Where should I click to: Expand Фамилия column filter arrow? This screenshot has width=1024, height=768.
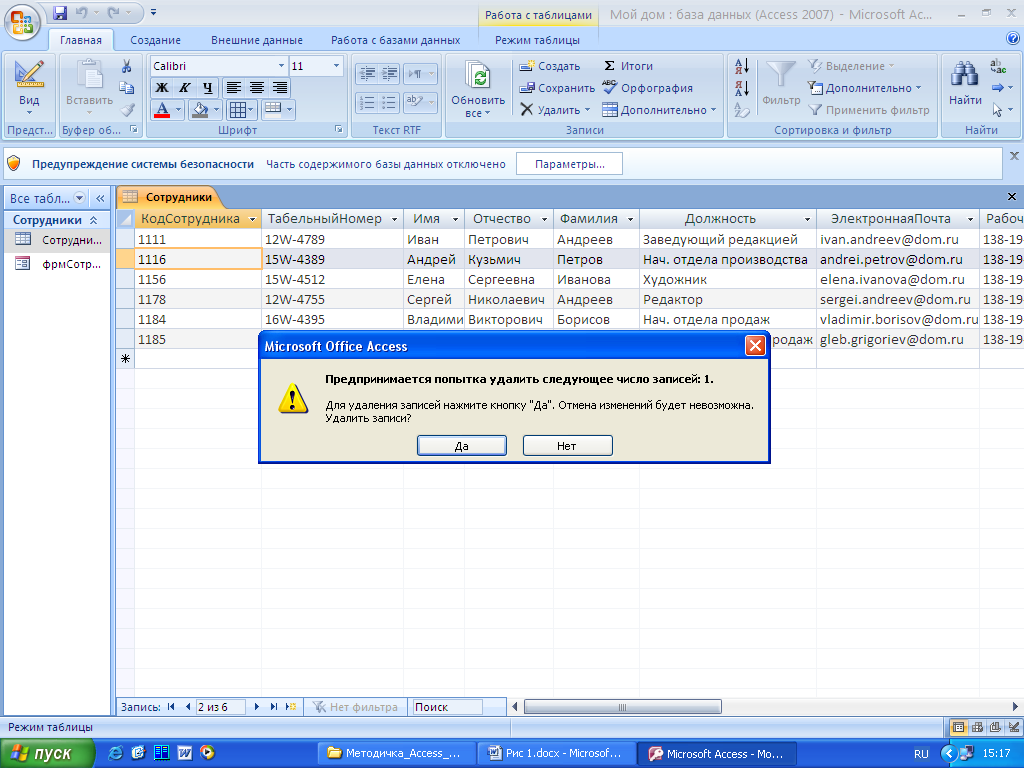point(631,219)
